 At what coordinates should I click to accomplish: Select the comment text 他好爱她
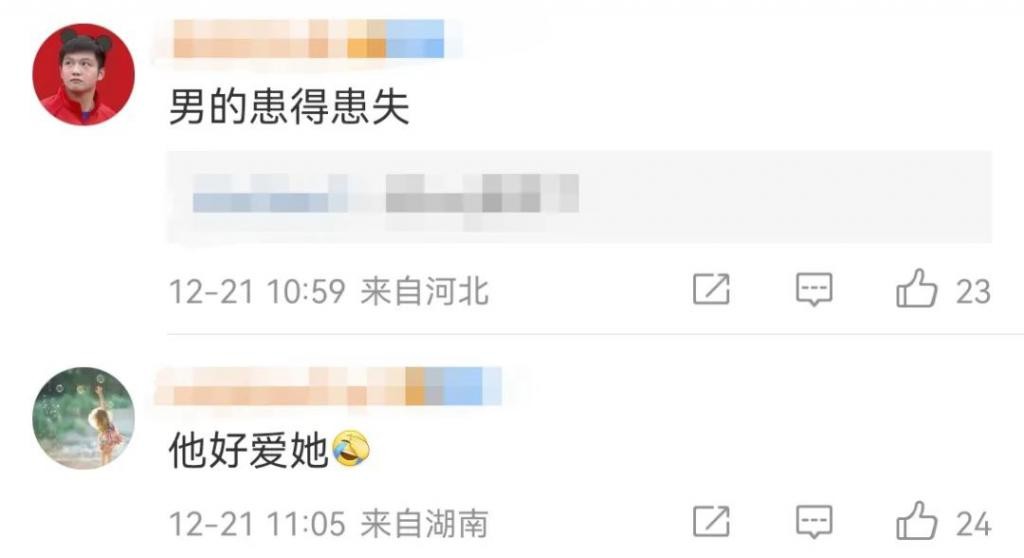[248, 450]
